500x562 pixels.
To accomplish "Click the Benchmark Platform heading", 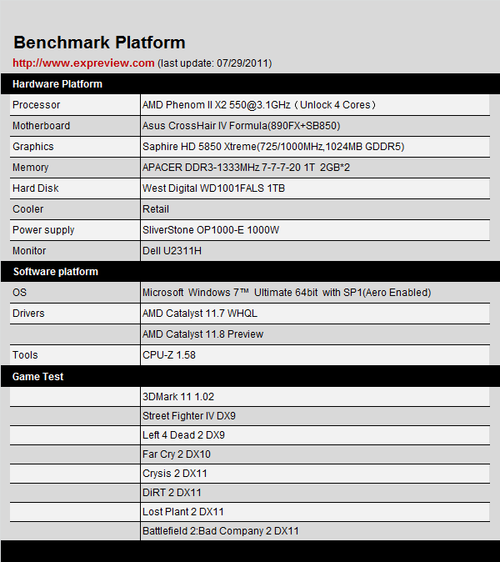I will click(x=99, y=42).
